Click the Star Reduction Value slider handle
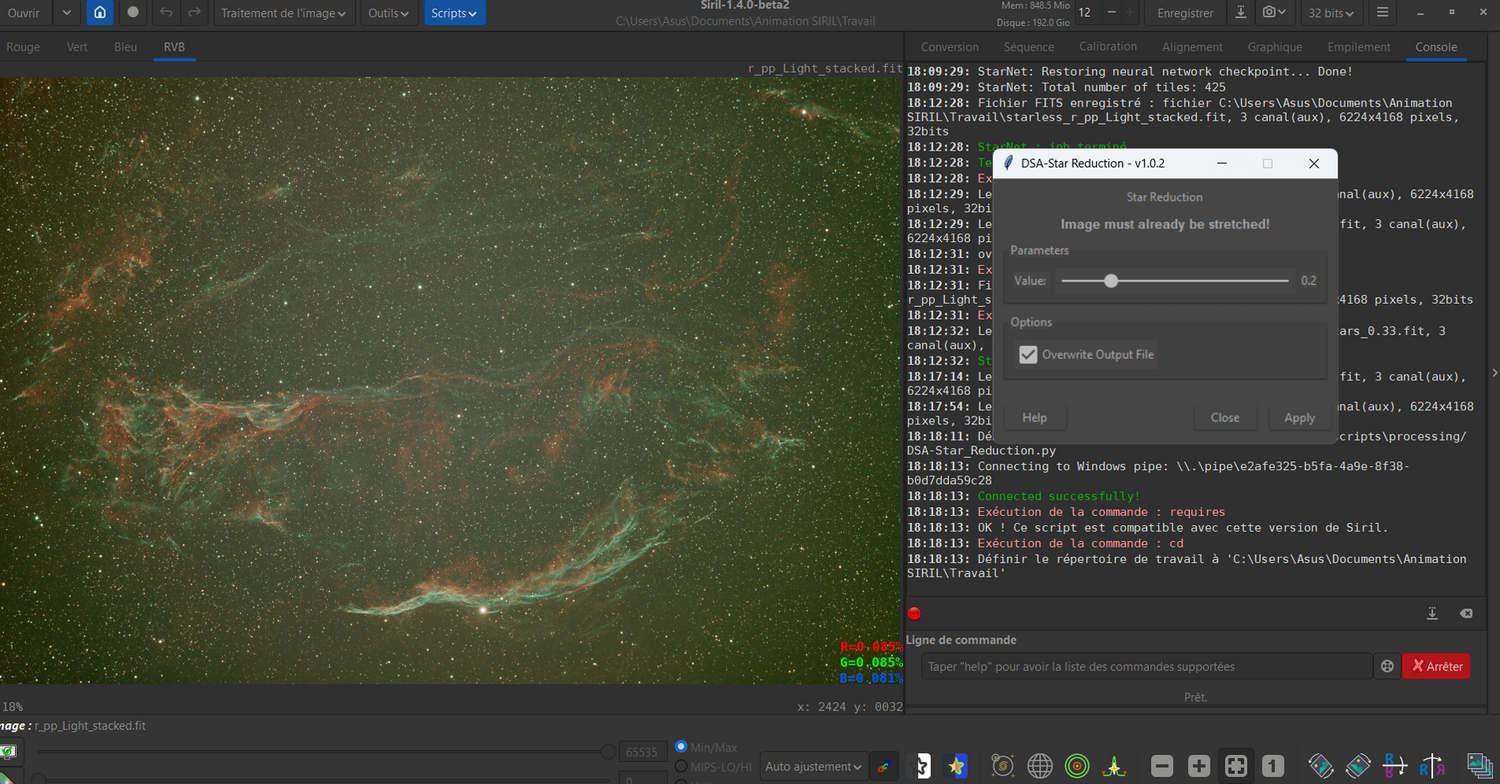Screen dimensions: 1500x784 (x=1111, y=281)
